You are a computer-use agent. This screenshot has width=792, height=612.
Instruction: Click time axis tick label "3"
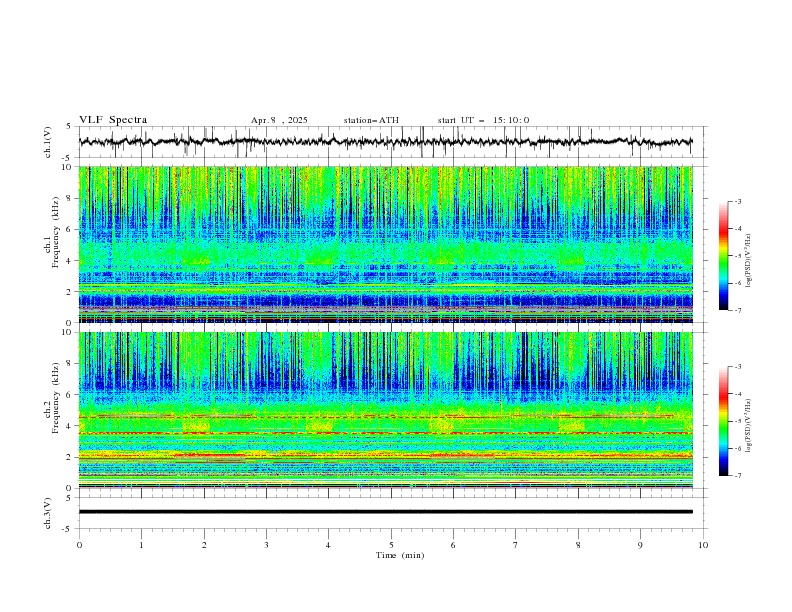(266, 545)
